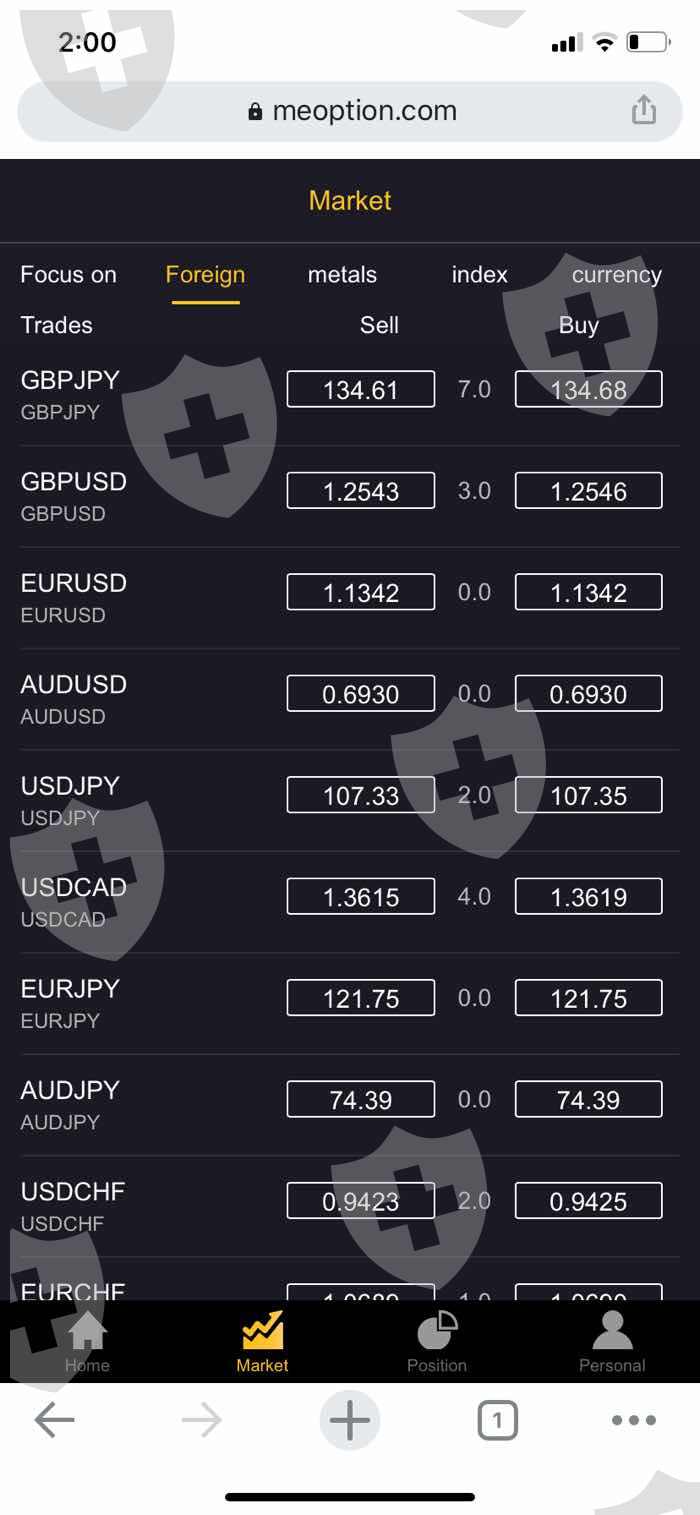The width and height of the screenshot is (700, 1515).
Task: Switch to the Focus on tab
Action: pos(68,275)
